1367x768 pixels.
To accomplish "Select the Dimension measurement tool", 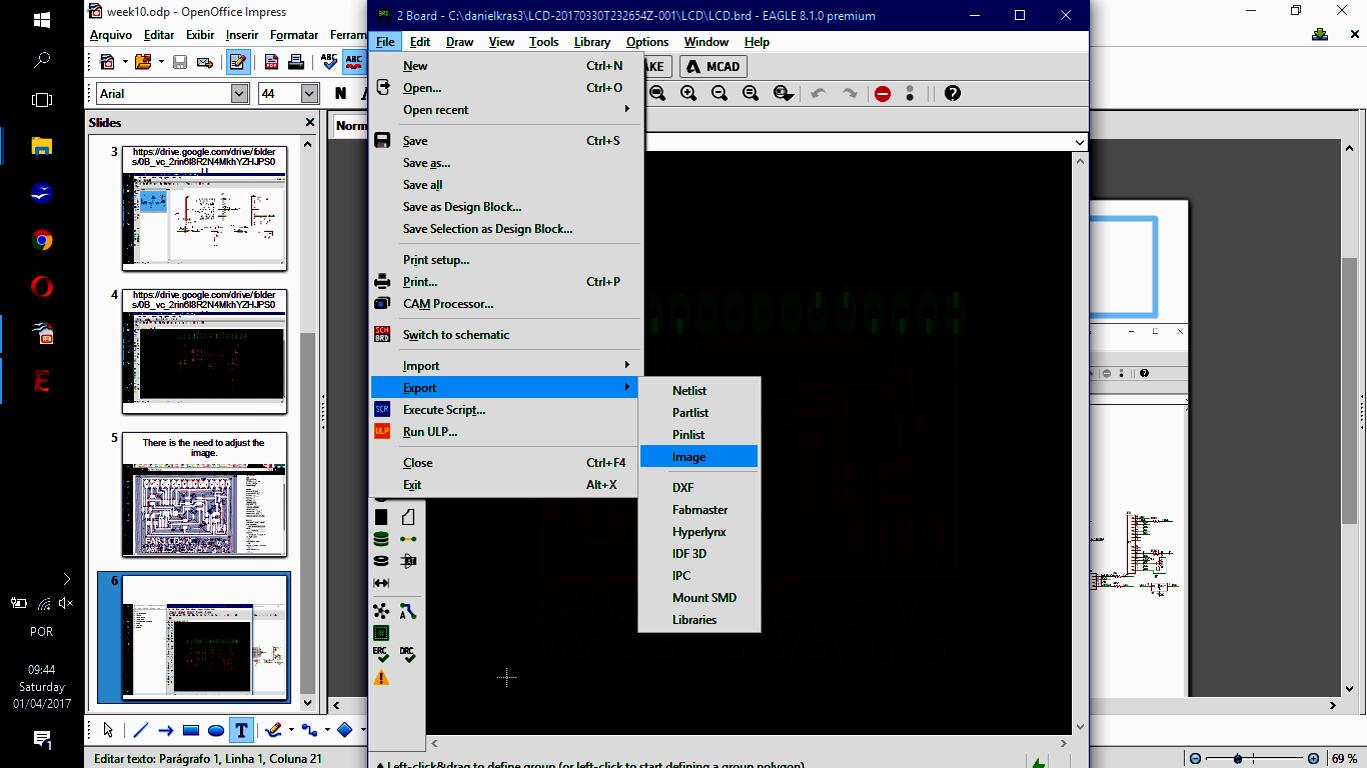I will [381, 583].
